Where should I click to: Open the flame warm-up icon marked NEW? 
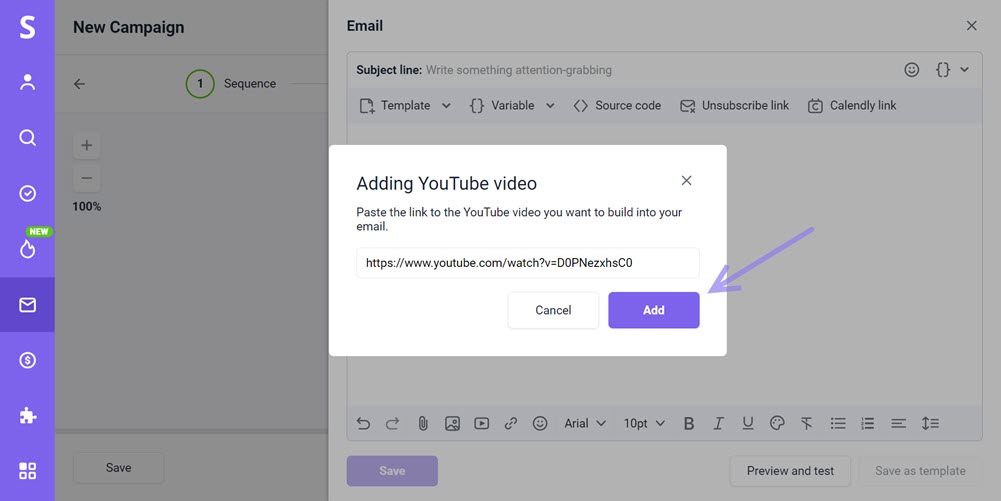coord(27,249)
